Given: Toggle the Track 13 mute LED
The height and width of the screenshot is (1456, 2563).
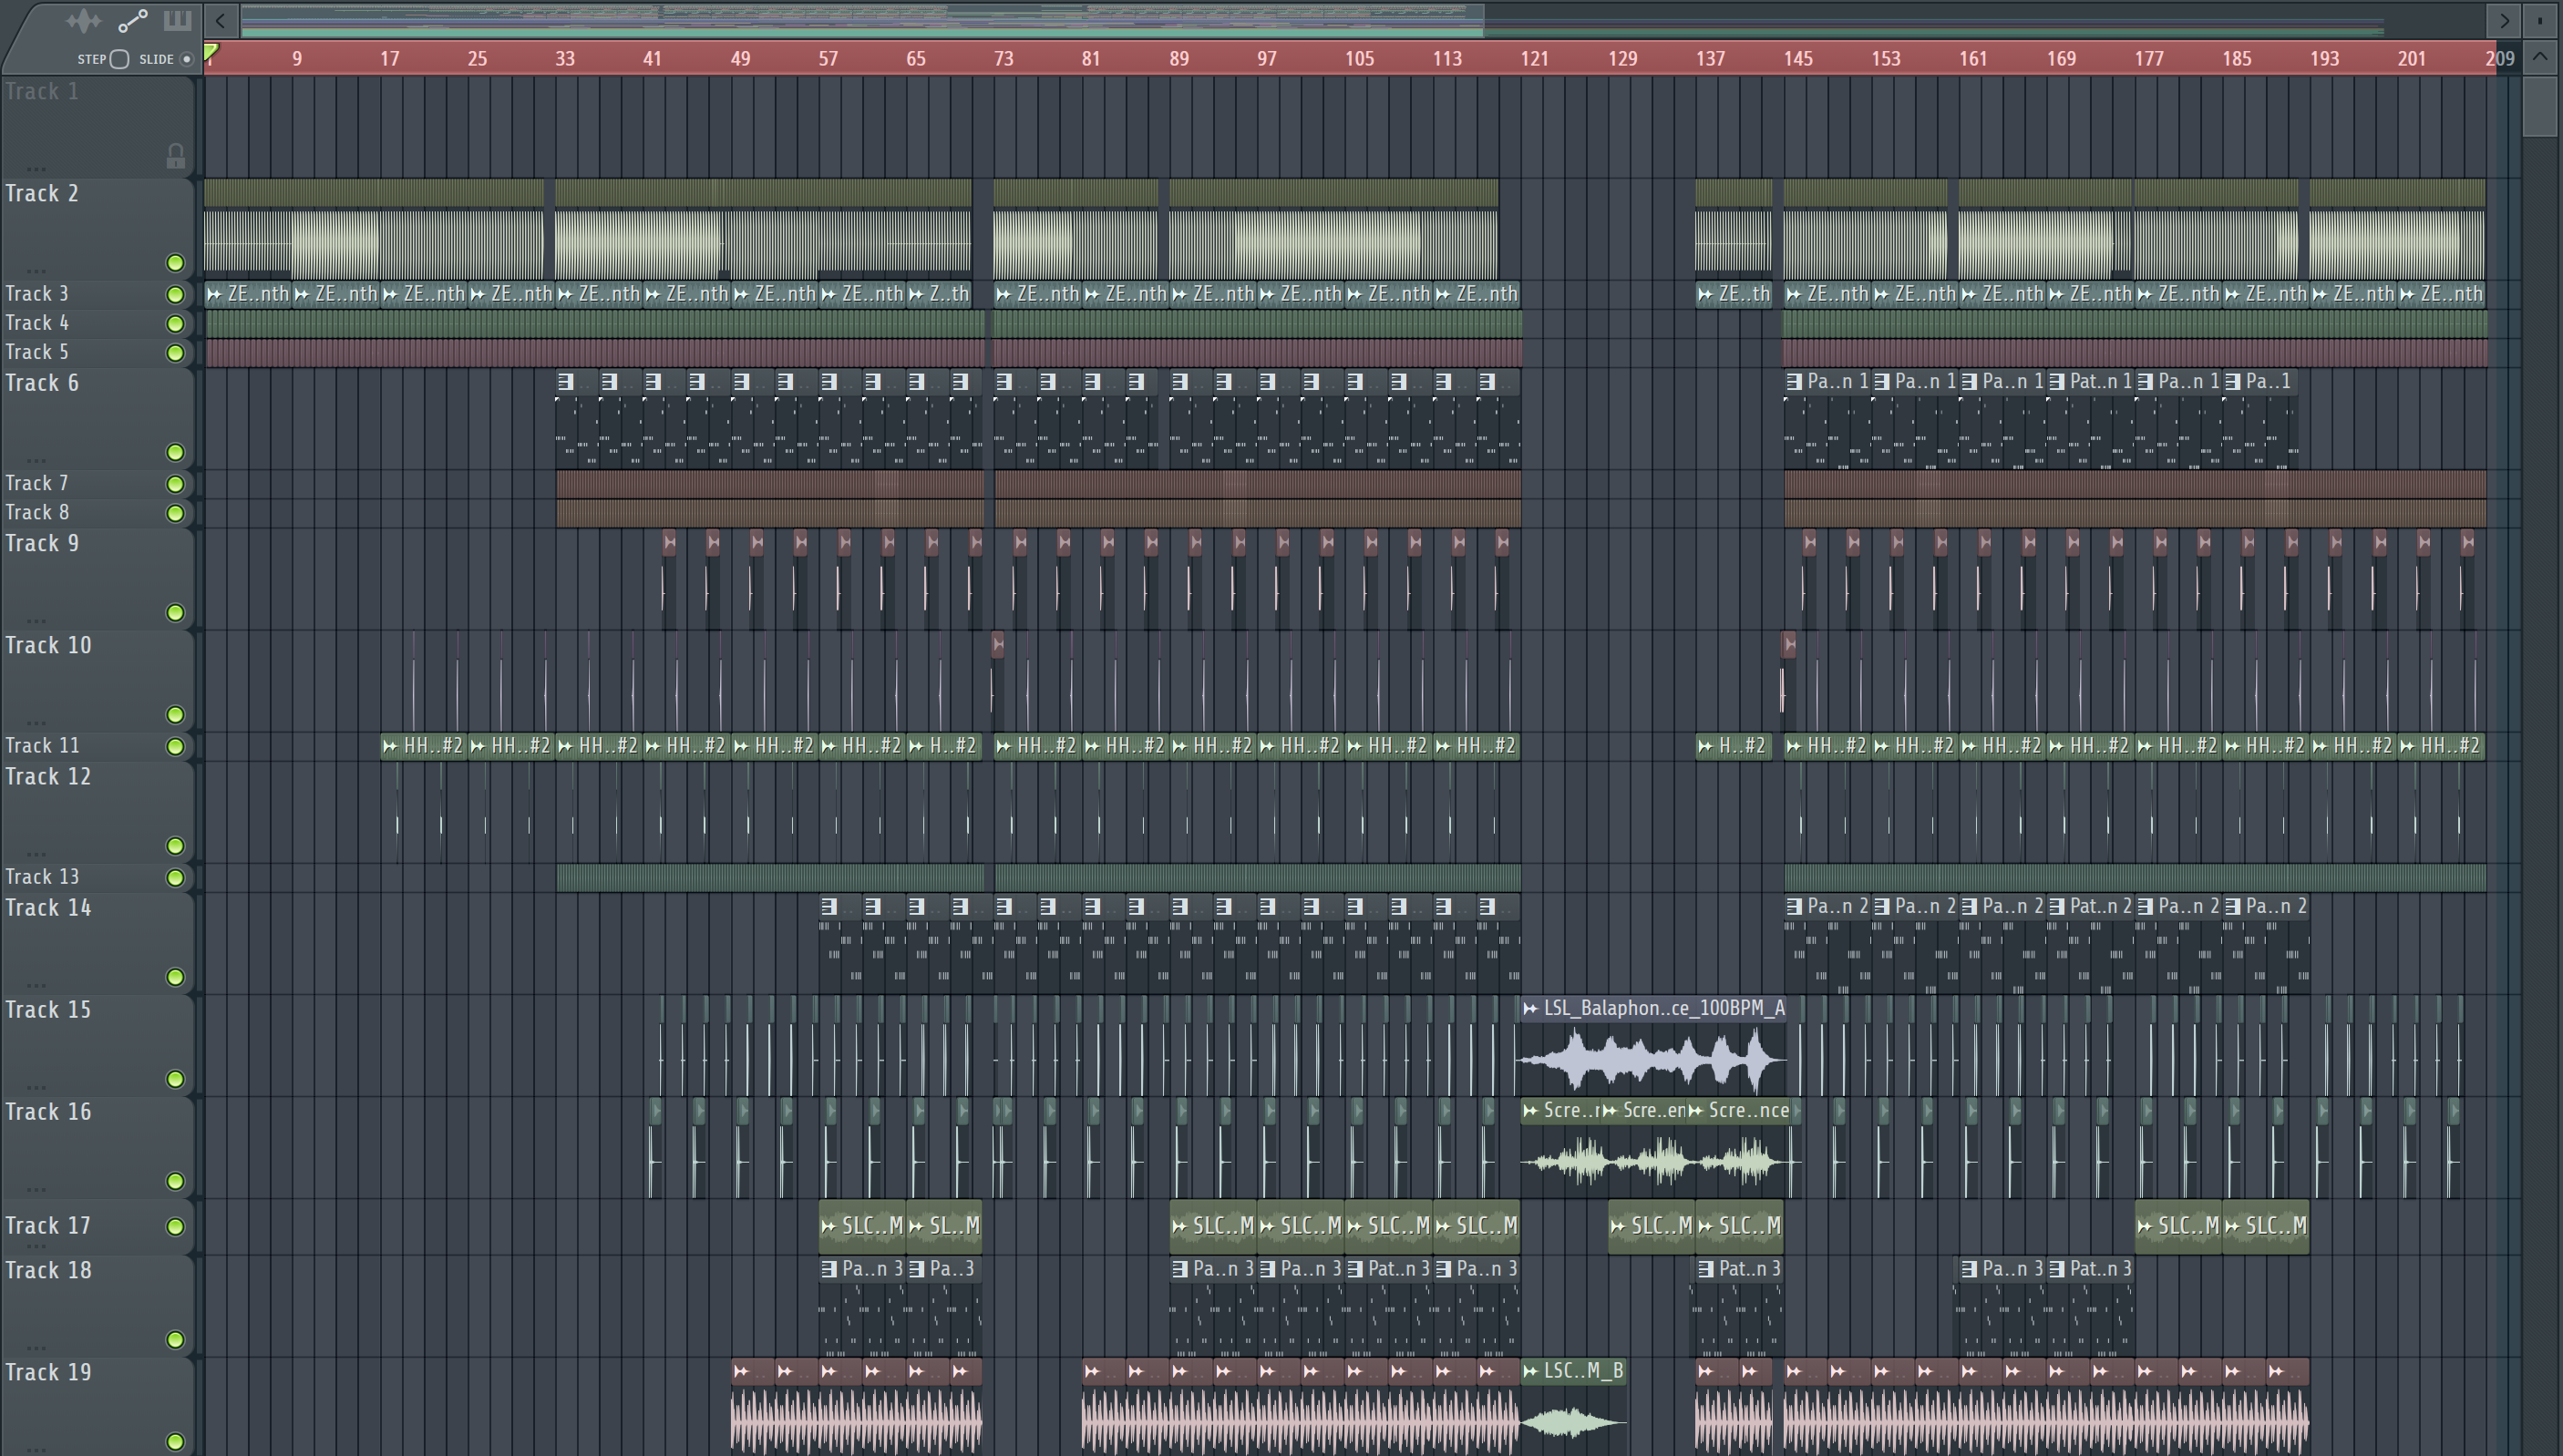Looking at the screenshot, I should [175, 877].
